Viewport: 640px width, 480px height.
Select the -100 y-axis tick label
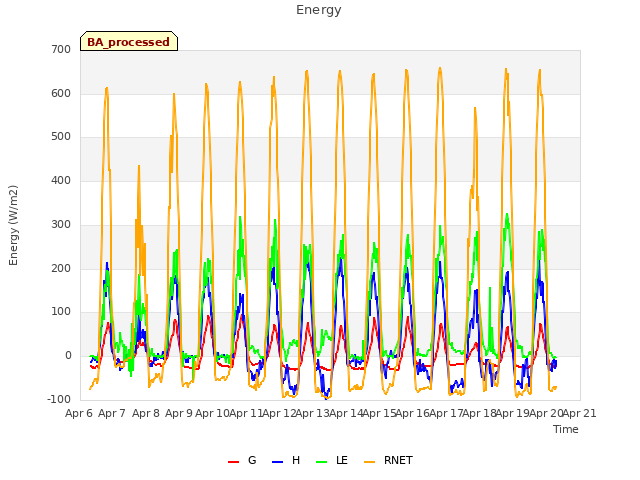pos(59,399)
